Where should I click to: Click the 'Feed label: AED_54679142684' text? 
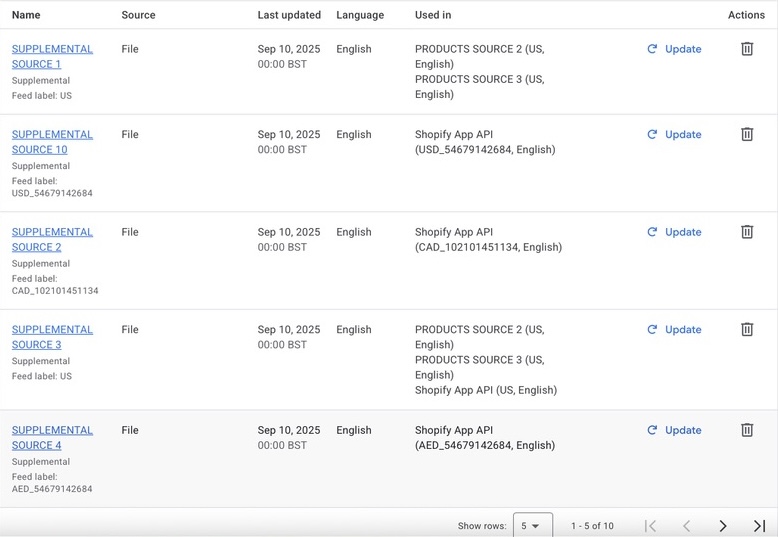(x=52, y=482)
